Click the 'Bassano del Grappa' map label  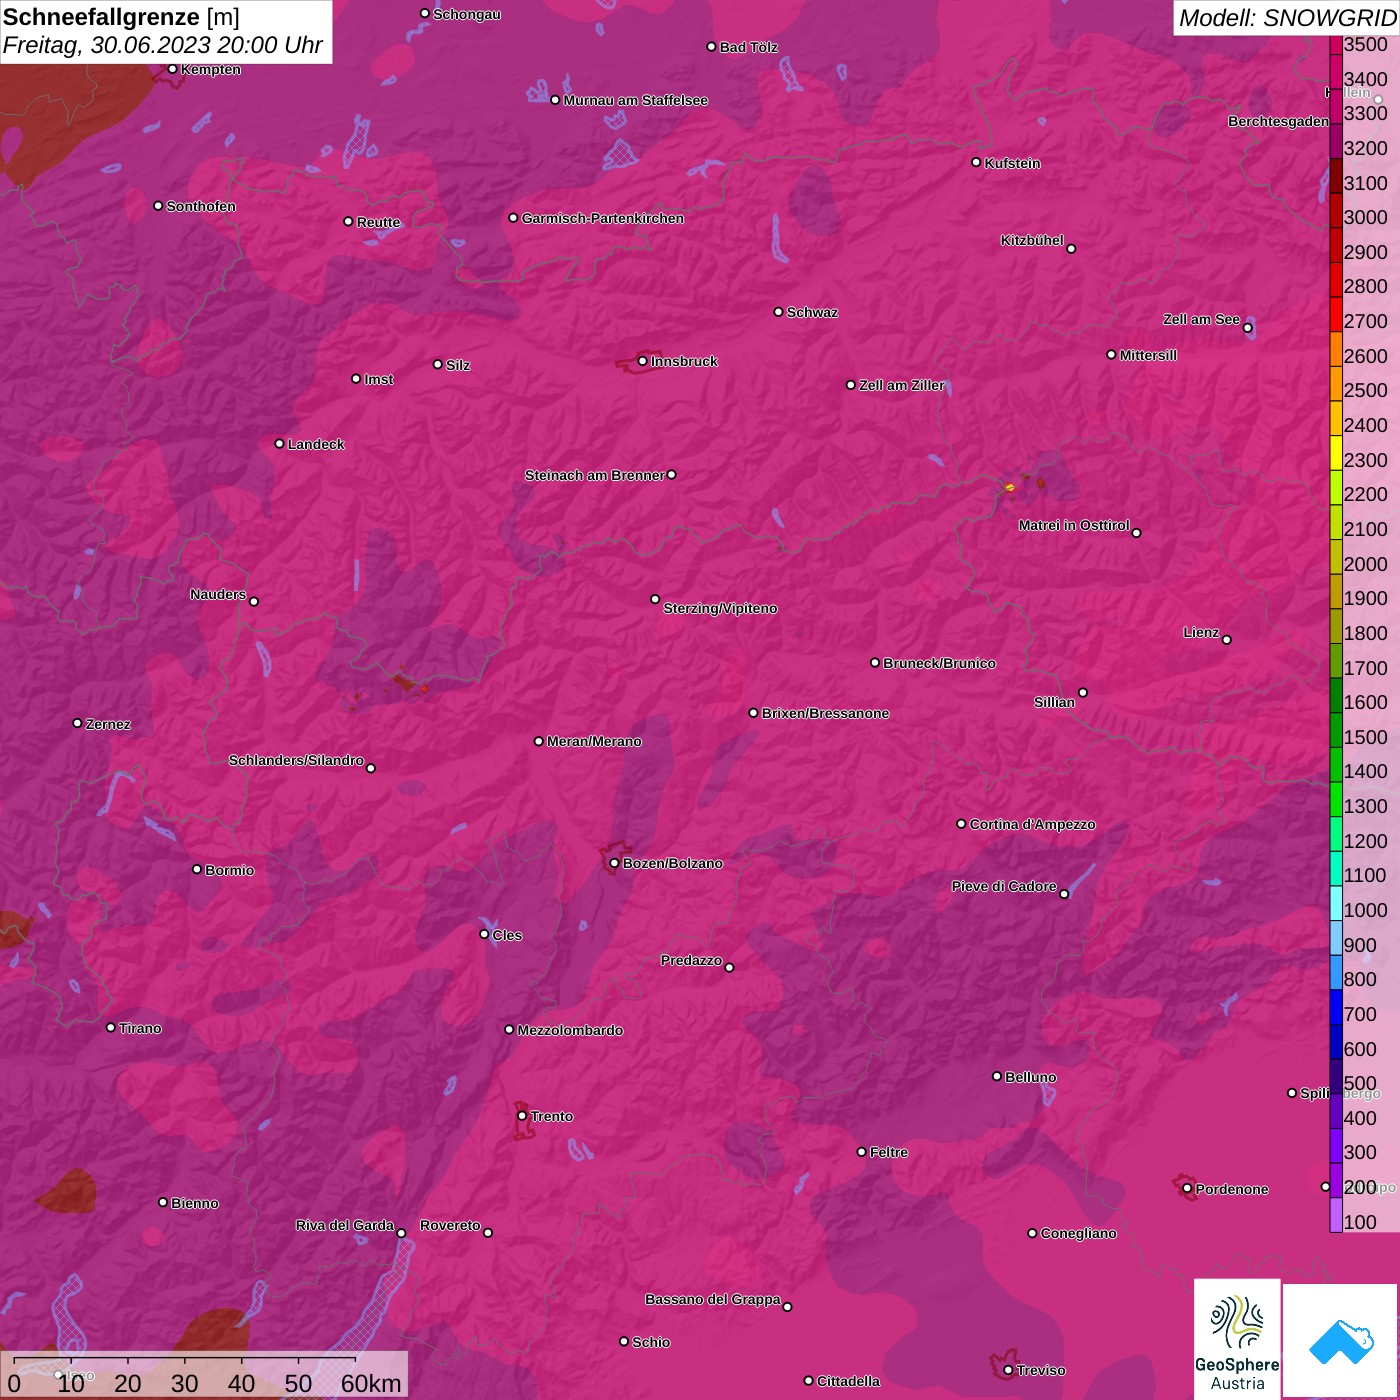[713, 1299]
